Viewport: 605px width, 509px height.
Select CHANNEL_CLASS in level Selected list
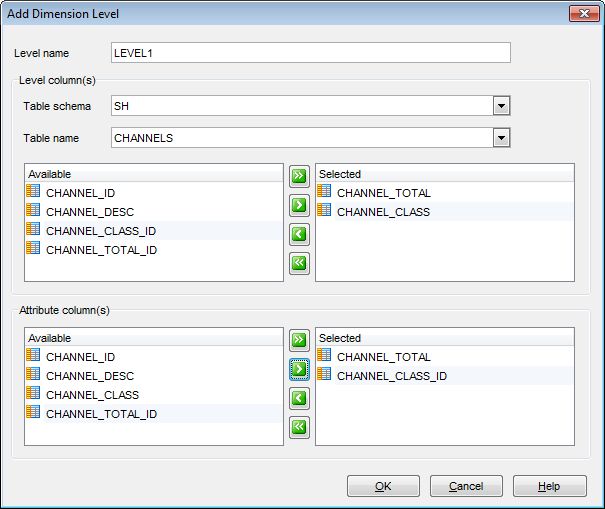point(383,212)
